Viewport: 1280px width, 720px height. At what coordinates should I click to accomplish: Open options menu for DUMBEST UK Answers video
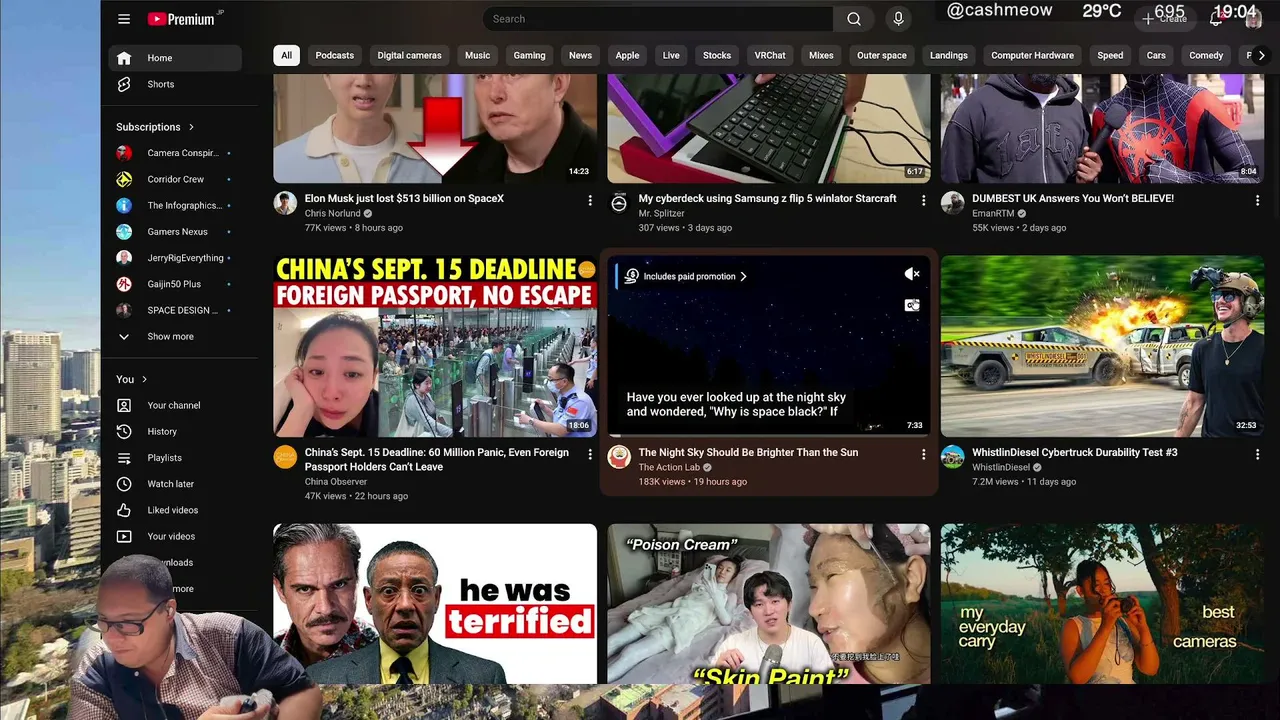(1257, 201)
